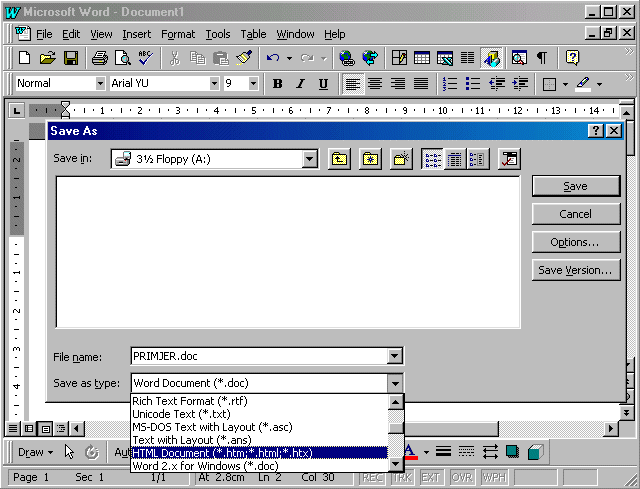Justify the paragraph text
The width and height of the screenshot is (640, 489).
421,84
